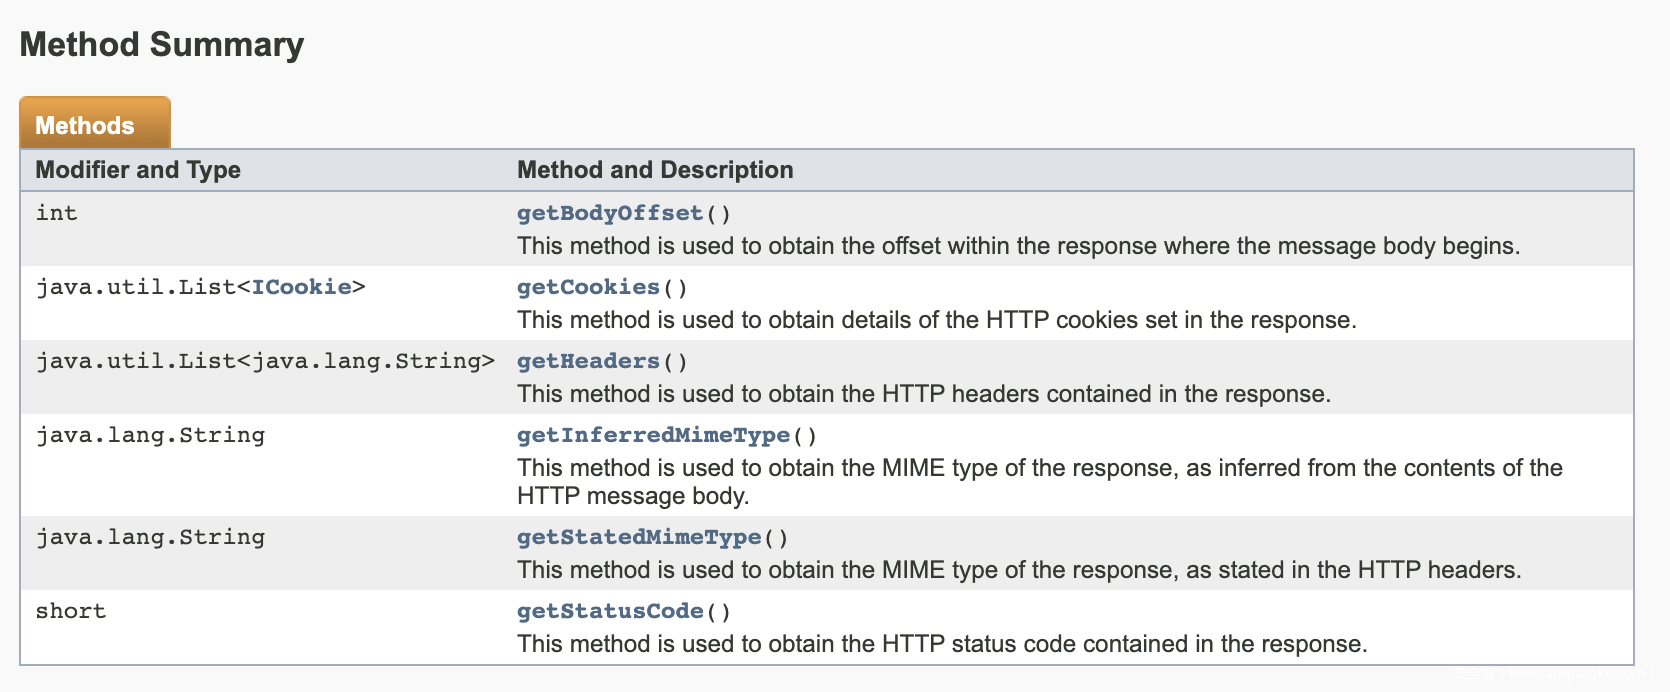Go to the getHeaders method link
Viewport: 1670px width, 692px height.
[x=588, y=361]
